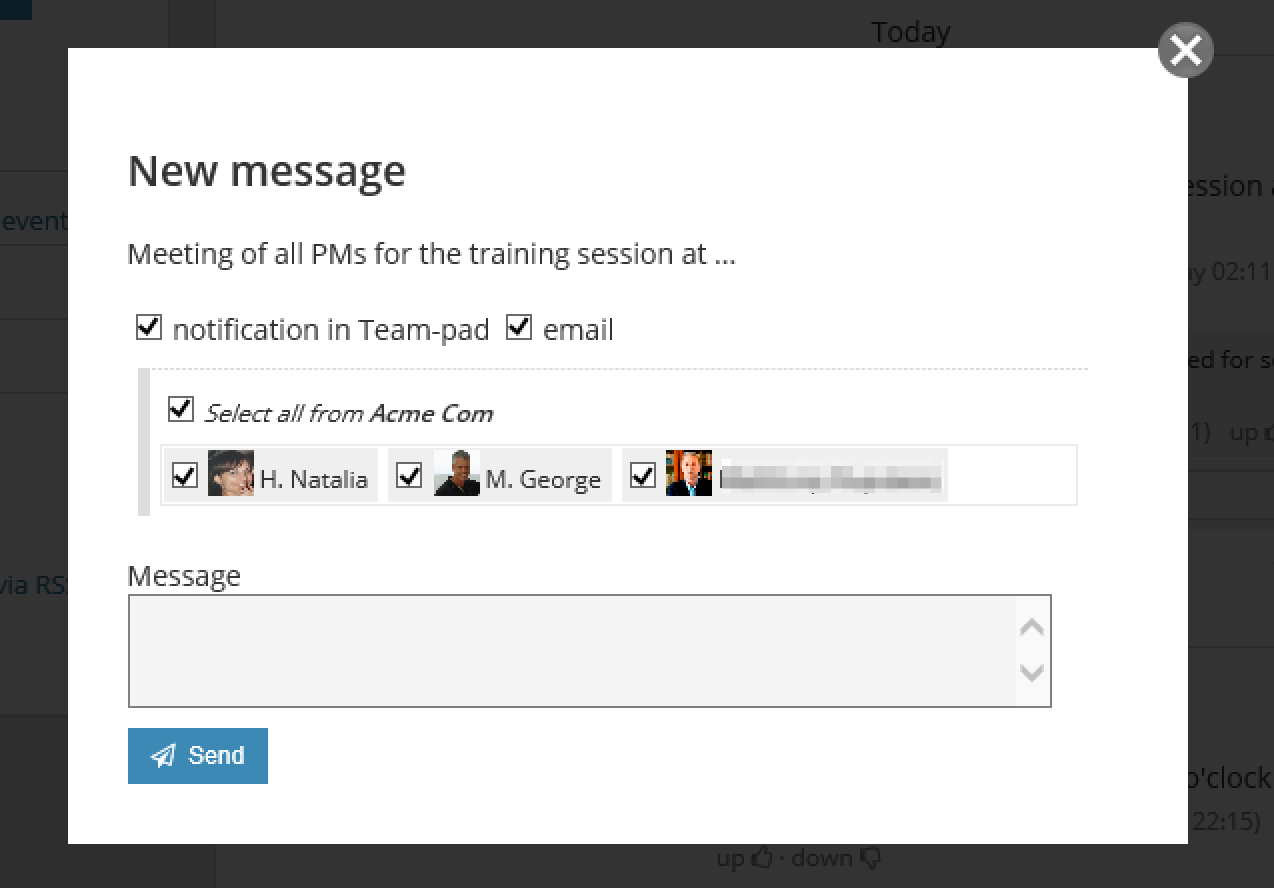Image resolution: width=1274 pixels, height=888 pixels.
Task: Click M. George's avatar photo
Action: (x=458, y=475)
